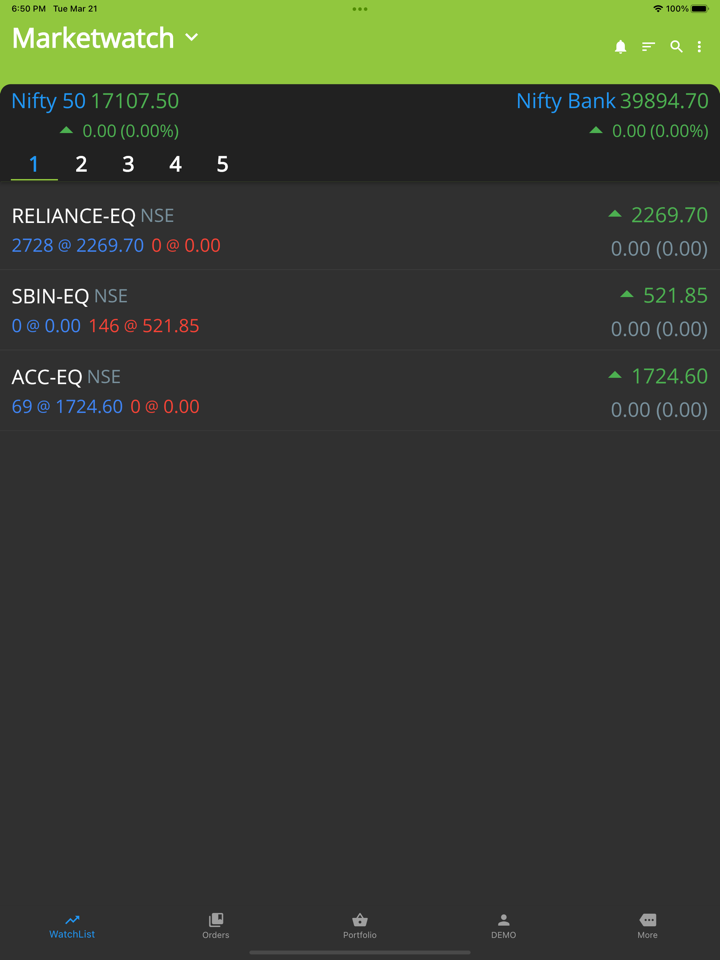Go to Portfolio basket icon
The height and width of the screenshot is (960, 720).
pos(360,920)
